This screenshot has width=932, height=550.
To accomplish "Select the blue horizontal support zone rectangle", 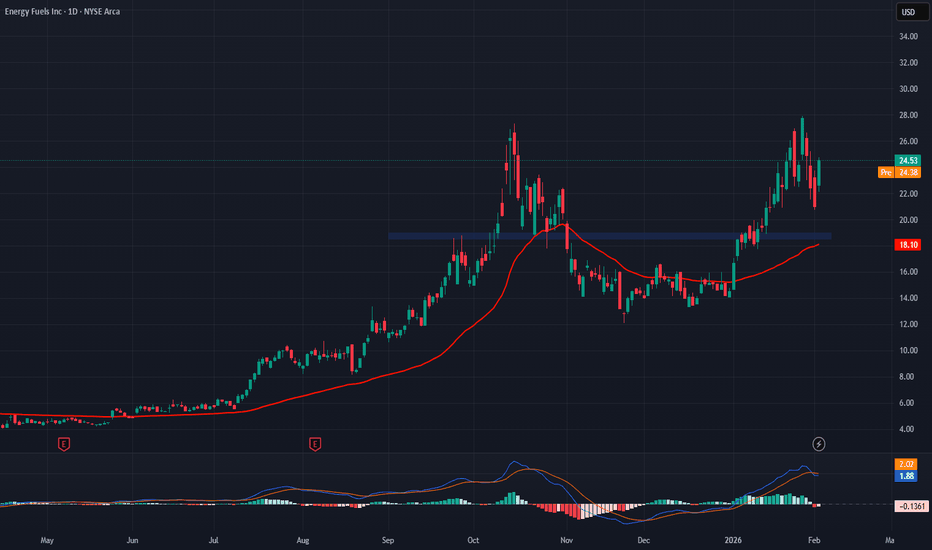I will (610, 236).
